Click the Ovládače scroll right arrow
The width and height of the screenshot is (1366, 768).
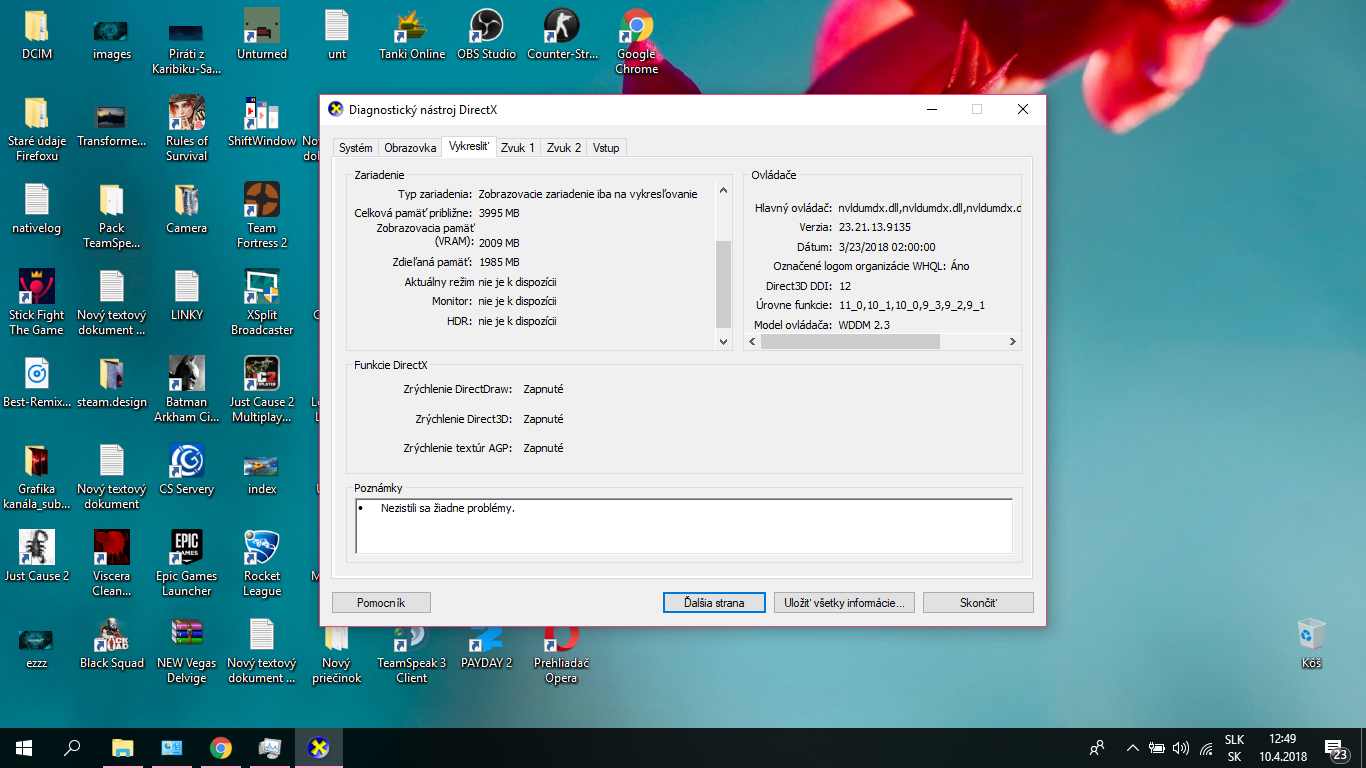coord(1012,341)
